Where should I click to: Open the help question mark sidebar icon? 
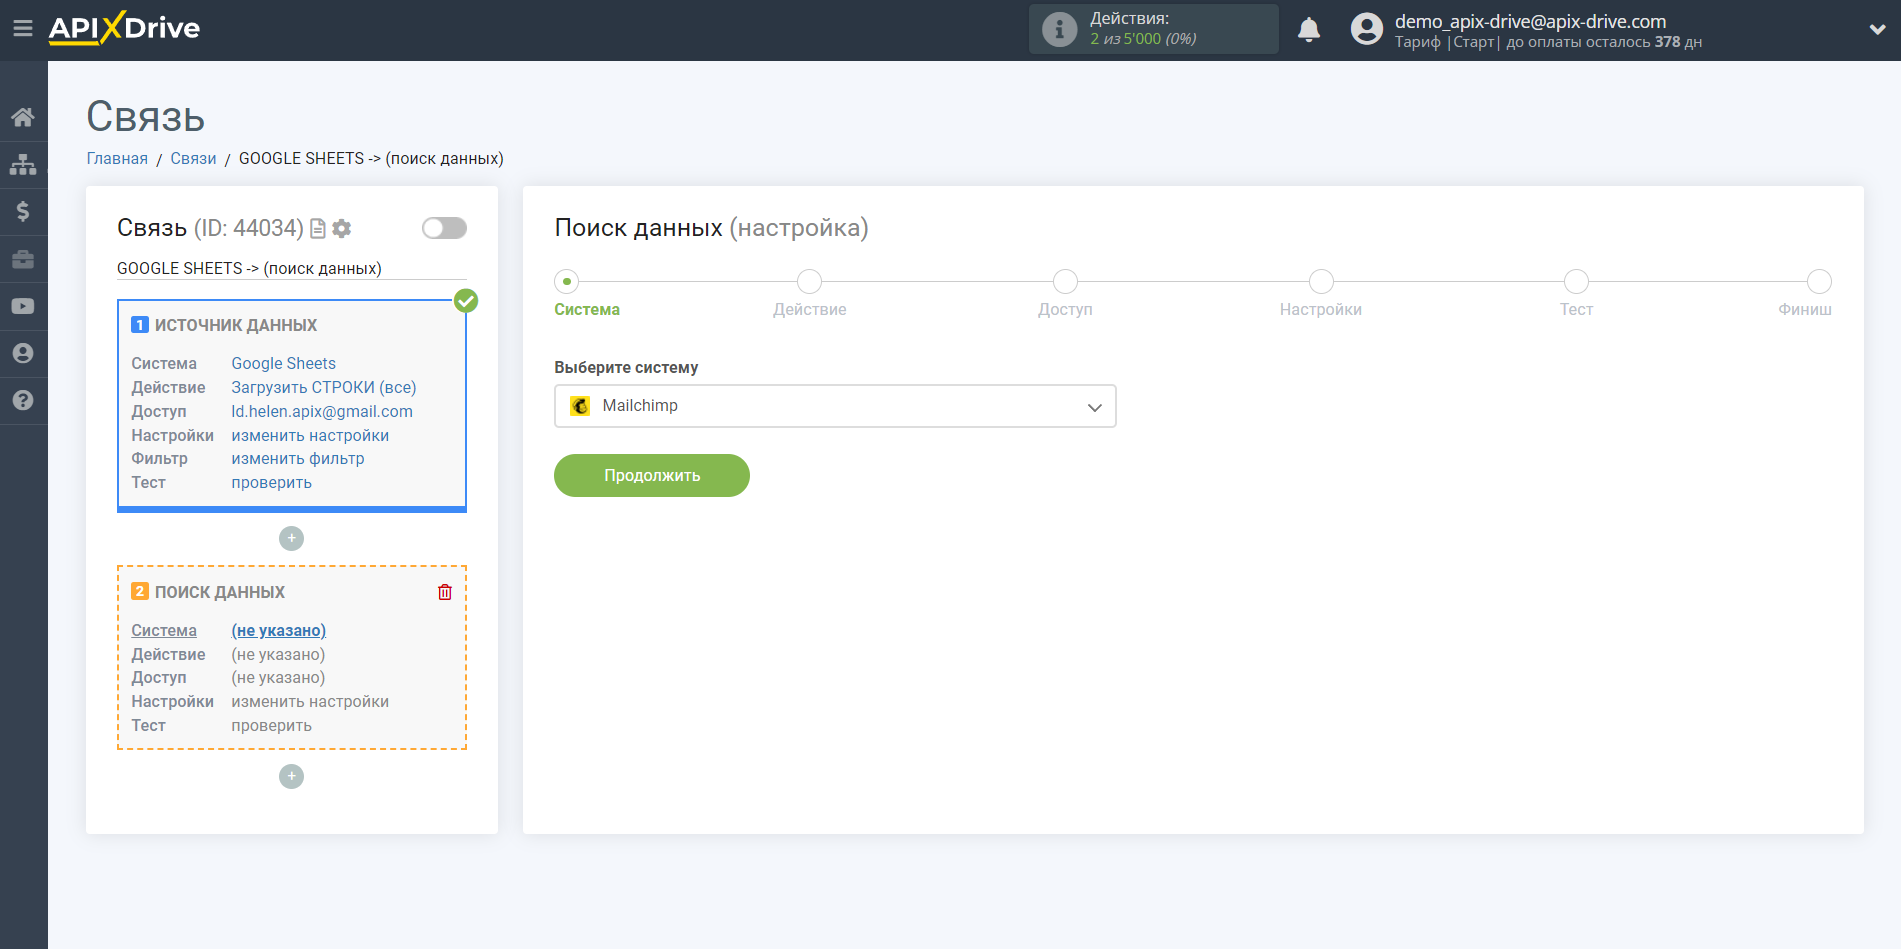pos(23,400)
